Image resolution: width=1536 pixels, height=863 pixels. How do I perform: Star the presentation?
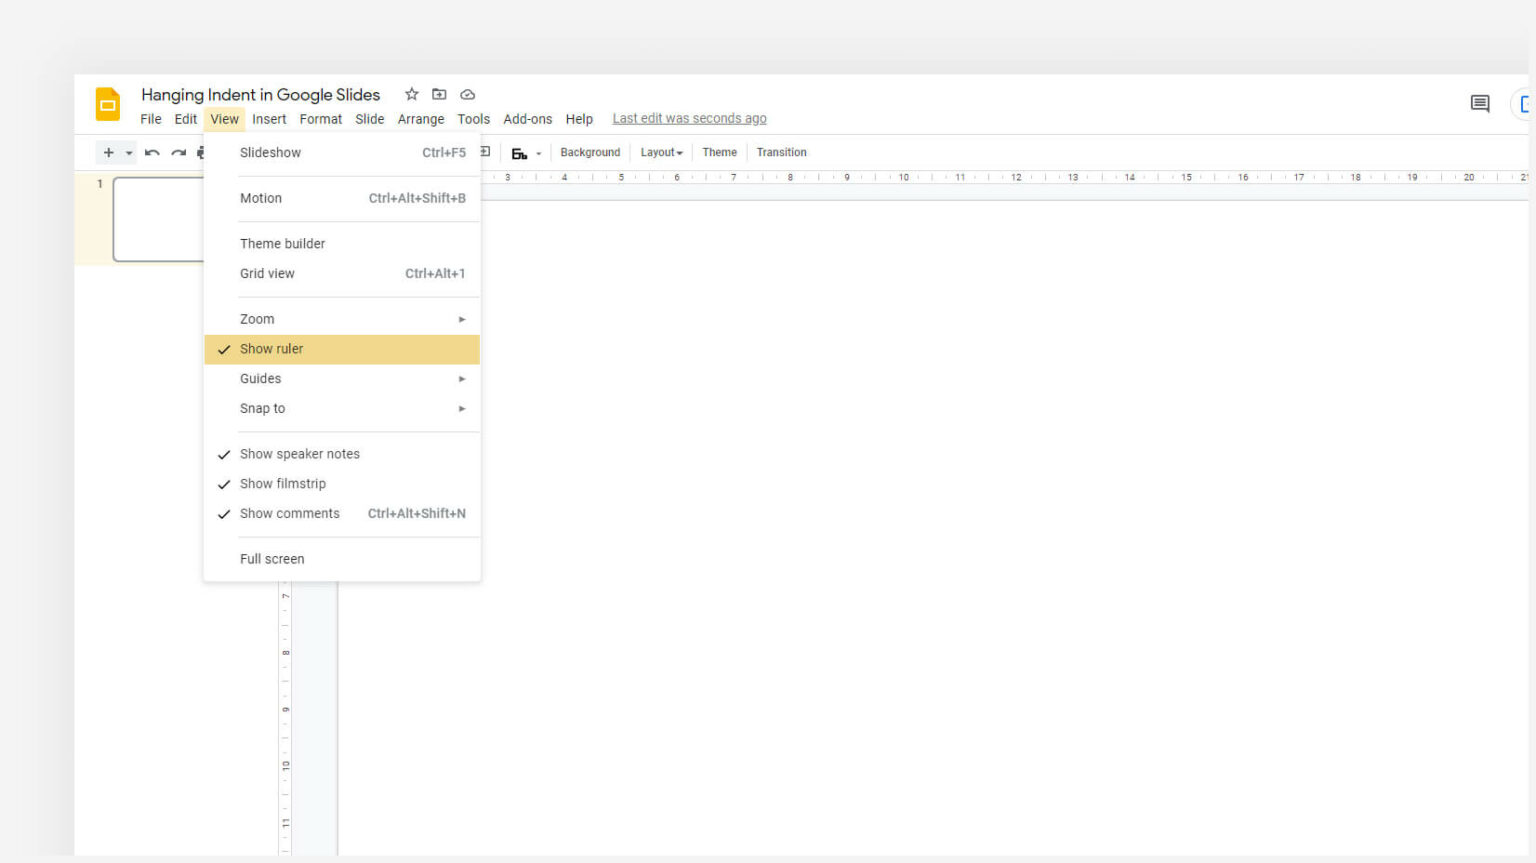pyautogui.click(x=411, y=94)
